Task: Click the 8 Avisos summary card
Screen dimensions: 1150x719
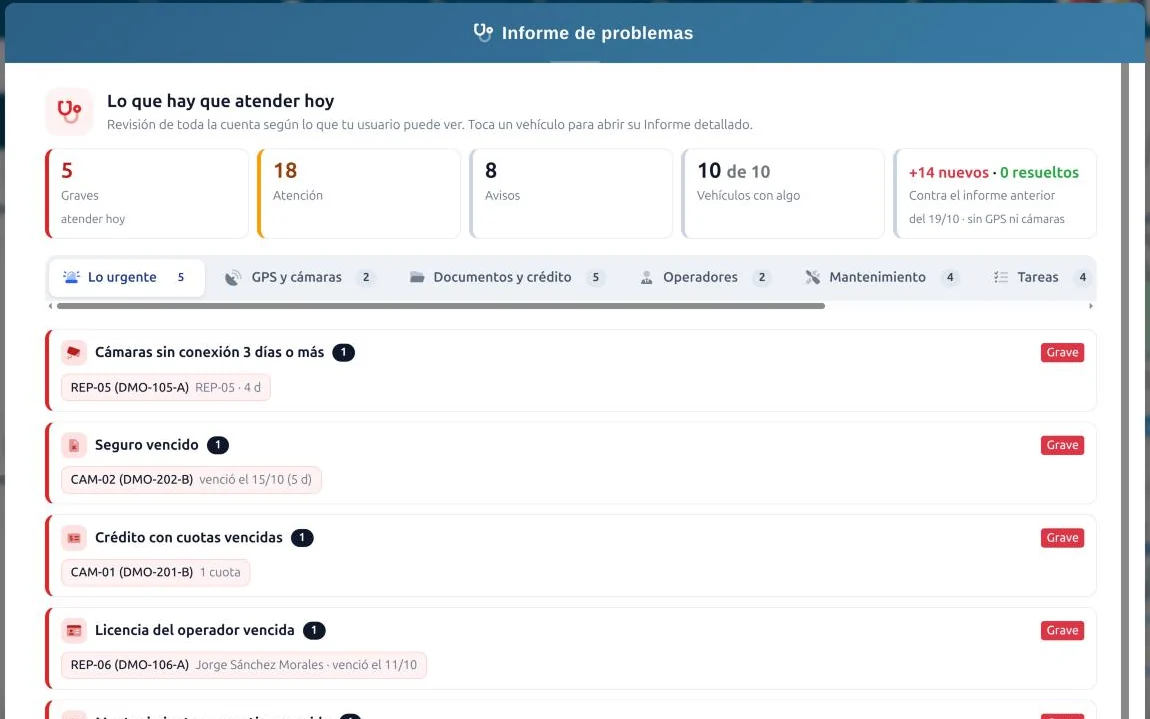Action: coord(571,194)
